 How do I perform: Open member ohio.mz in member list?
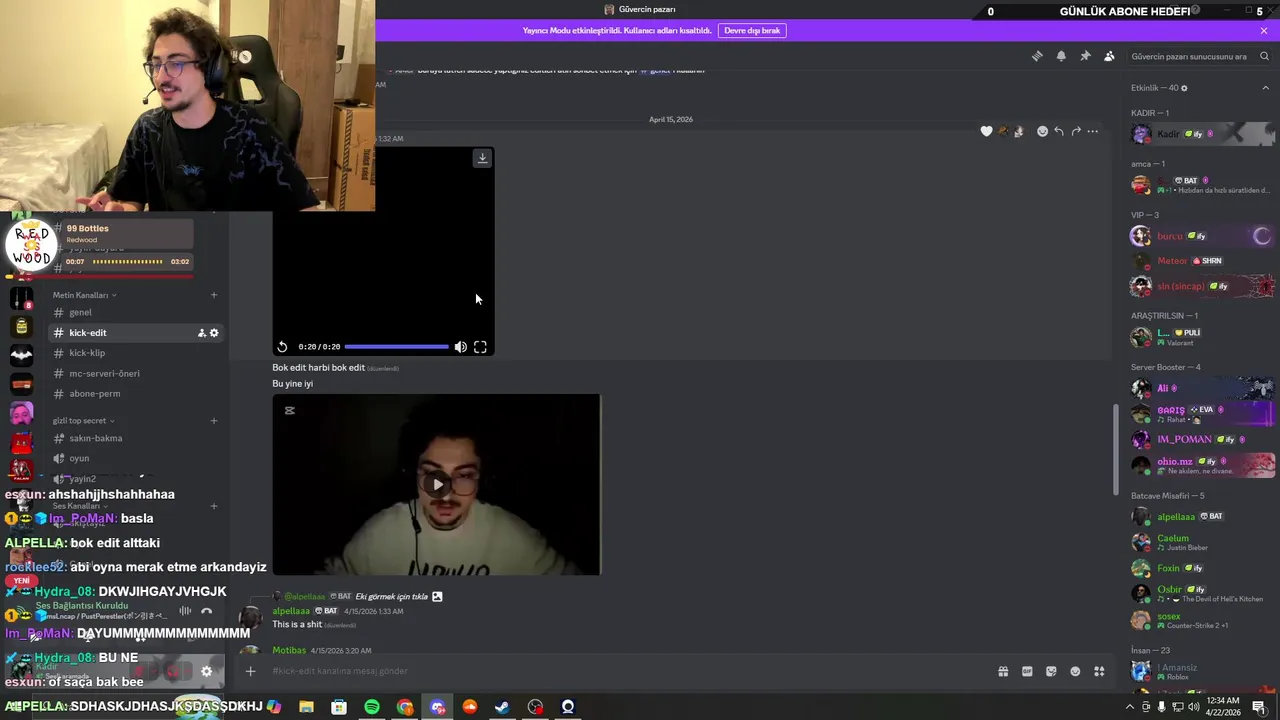tap(1202, 465)
